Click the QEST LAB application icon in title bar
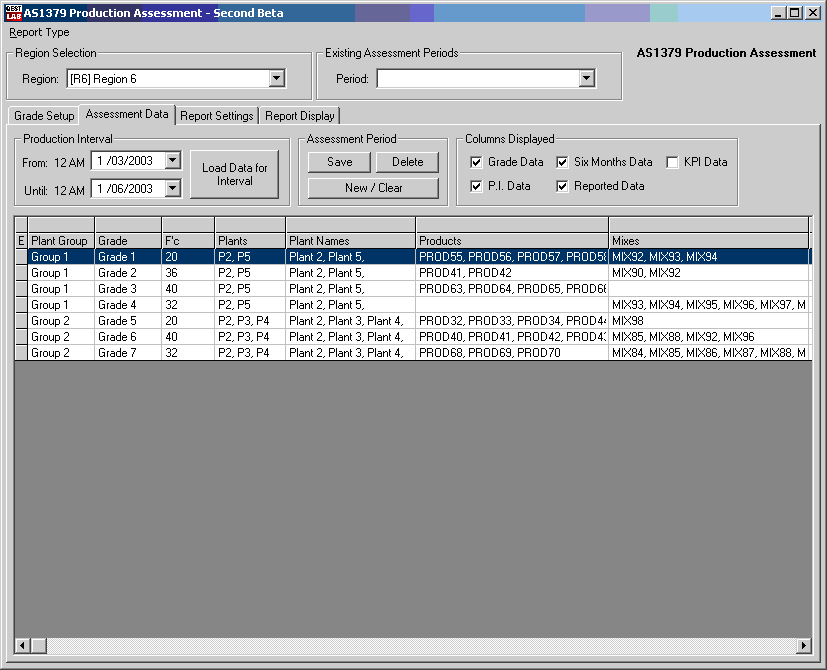Viewport: 827px width, 670px height. coord(13,13)
